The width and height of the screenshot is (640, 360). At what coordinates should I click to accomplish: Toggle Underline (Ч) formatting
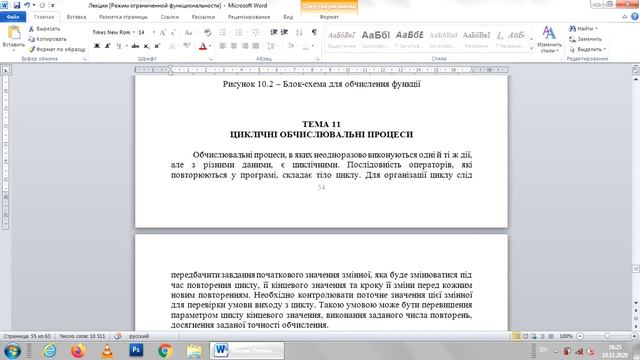click(119, 46)
